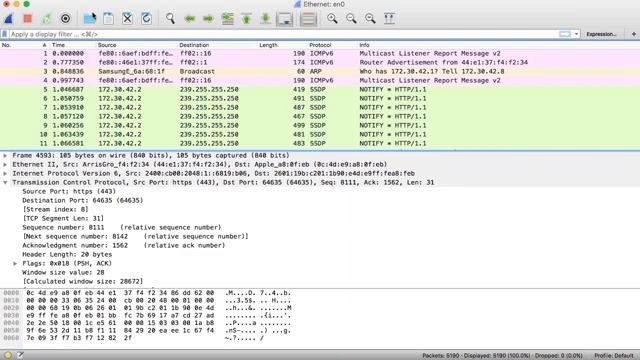Viewport: 640px width, 360px height.
Task: Click the start capture shark fin icon
Action: click(9, 18)
